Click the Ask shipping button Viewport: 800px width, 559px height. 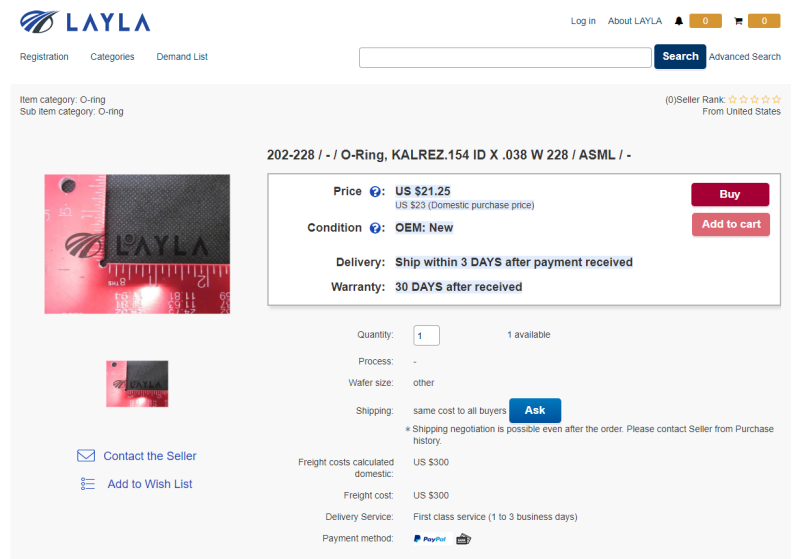pos(535,411)
